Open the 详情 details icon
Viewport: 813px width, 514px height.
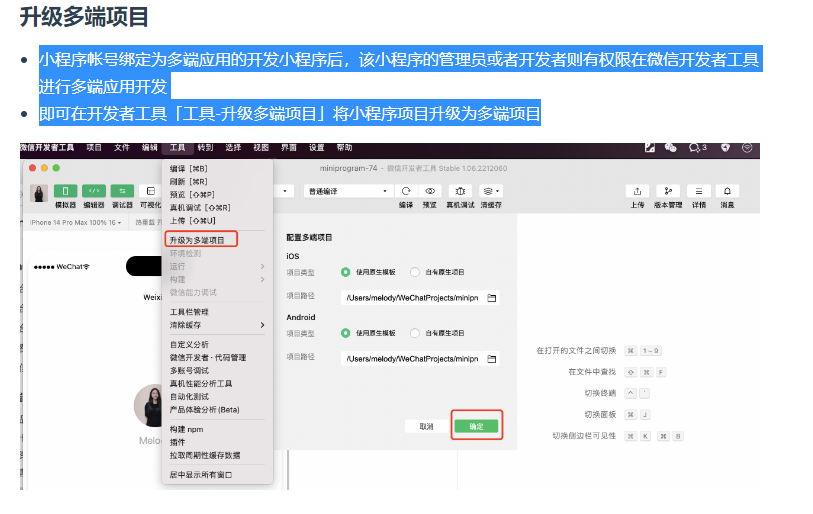click(x=698, y=191)
